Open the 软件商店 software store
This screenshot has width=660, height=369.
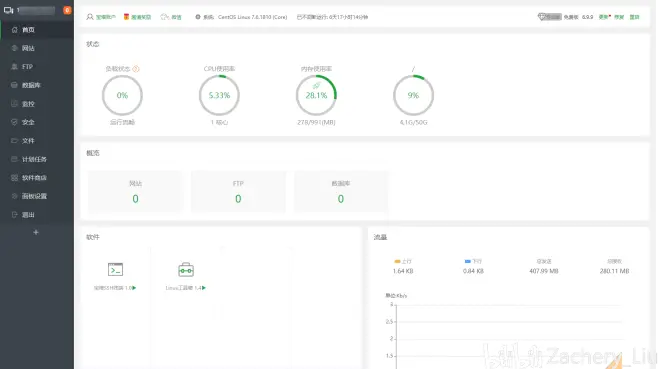coord(37,178)
